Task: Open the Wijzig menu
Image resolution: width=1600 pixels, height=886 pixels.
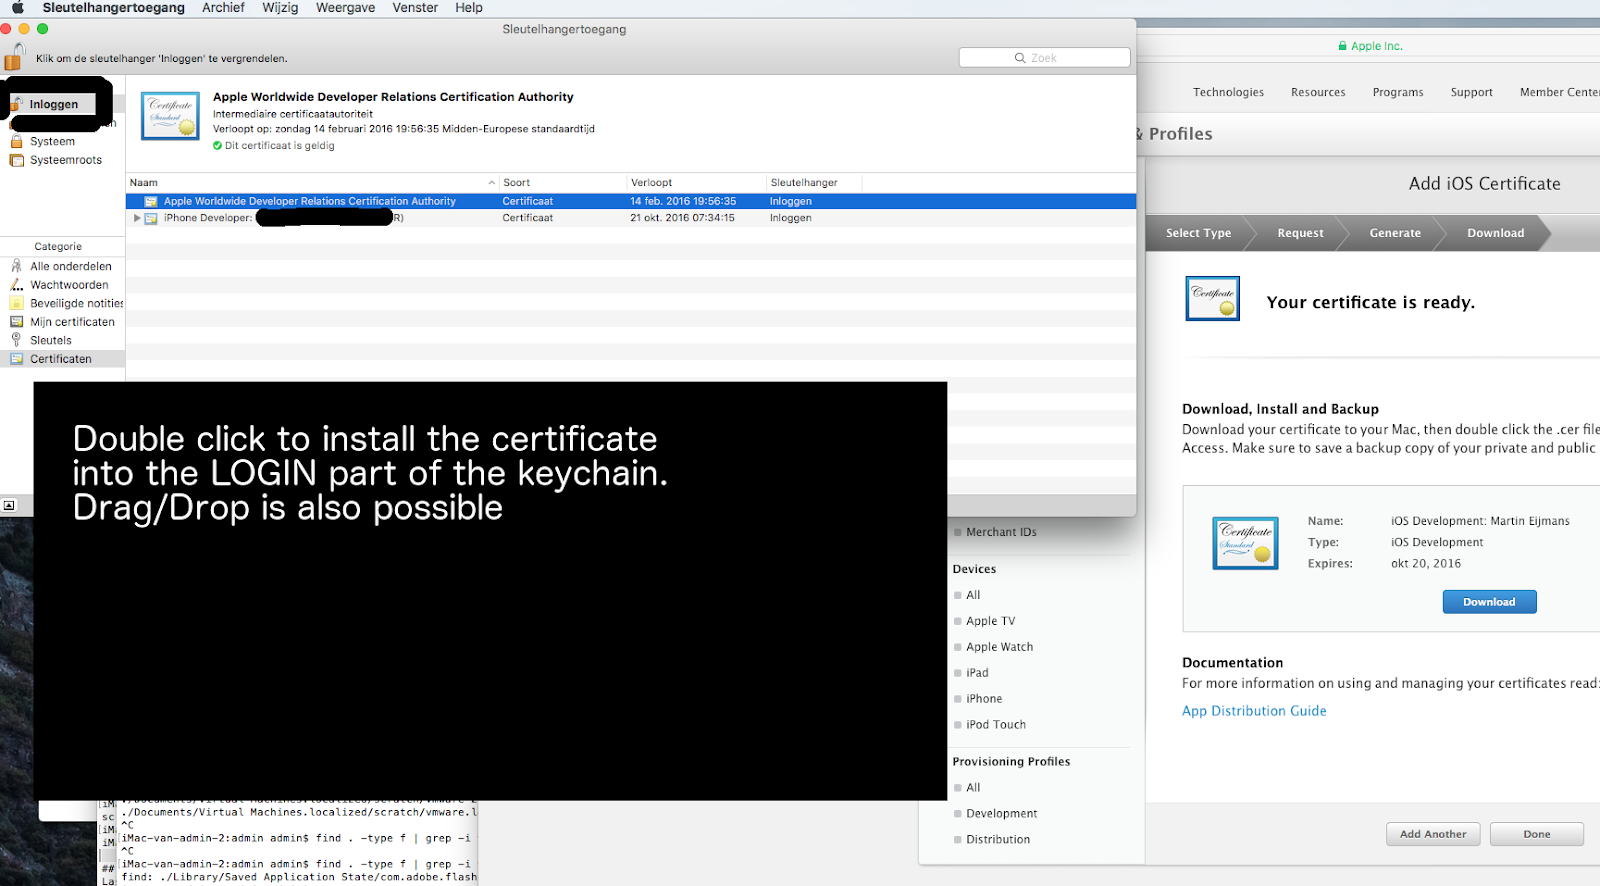Action: [280, 8]
